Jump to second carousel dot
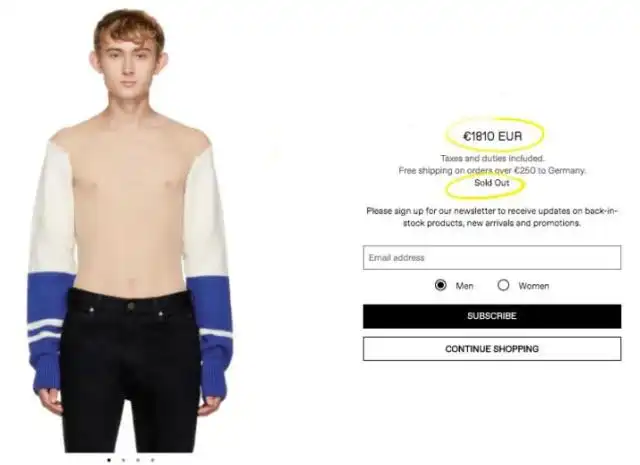640x465 pixels. 123,460
